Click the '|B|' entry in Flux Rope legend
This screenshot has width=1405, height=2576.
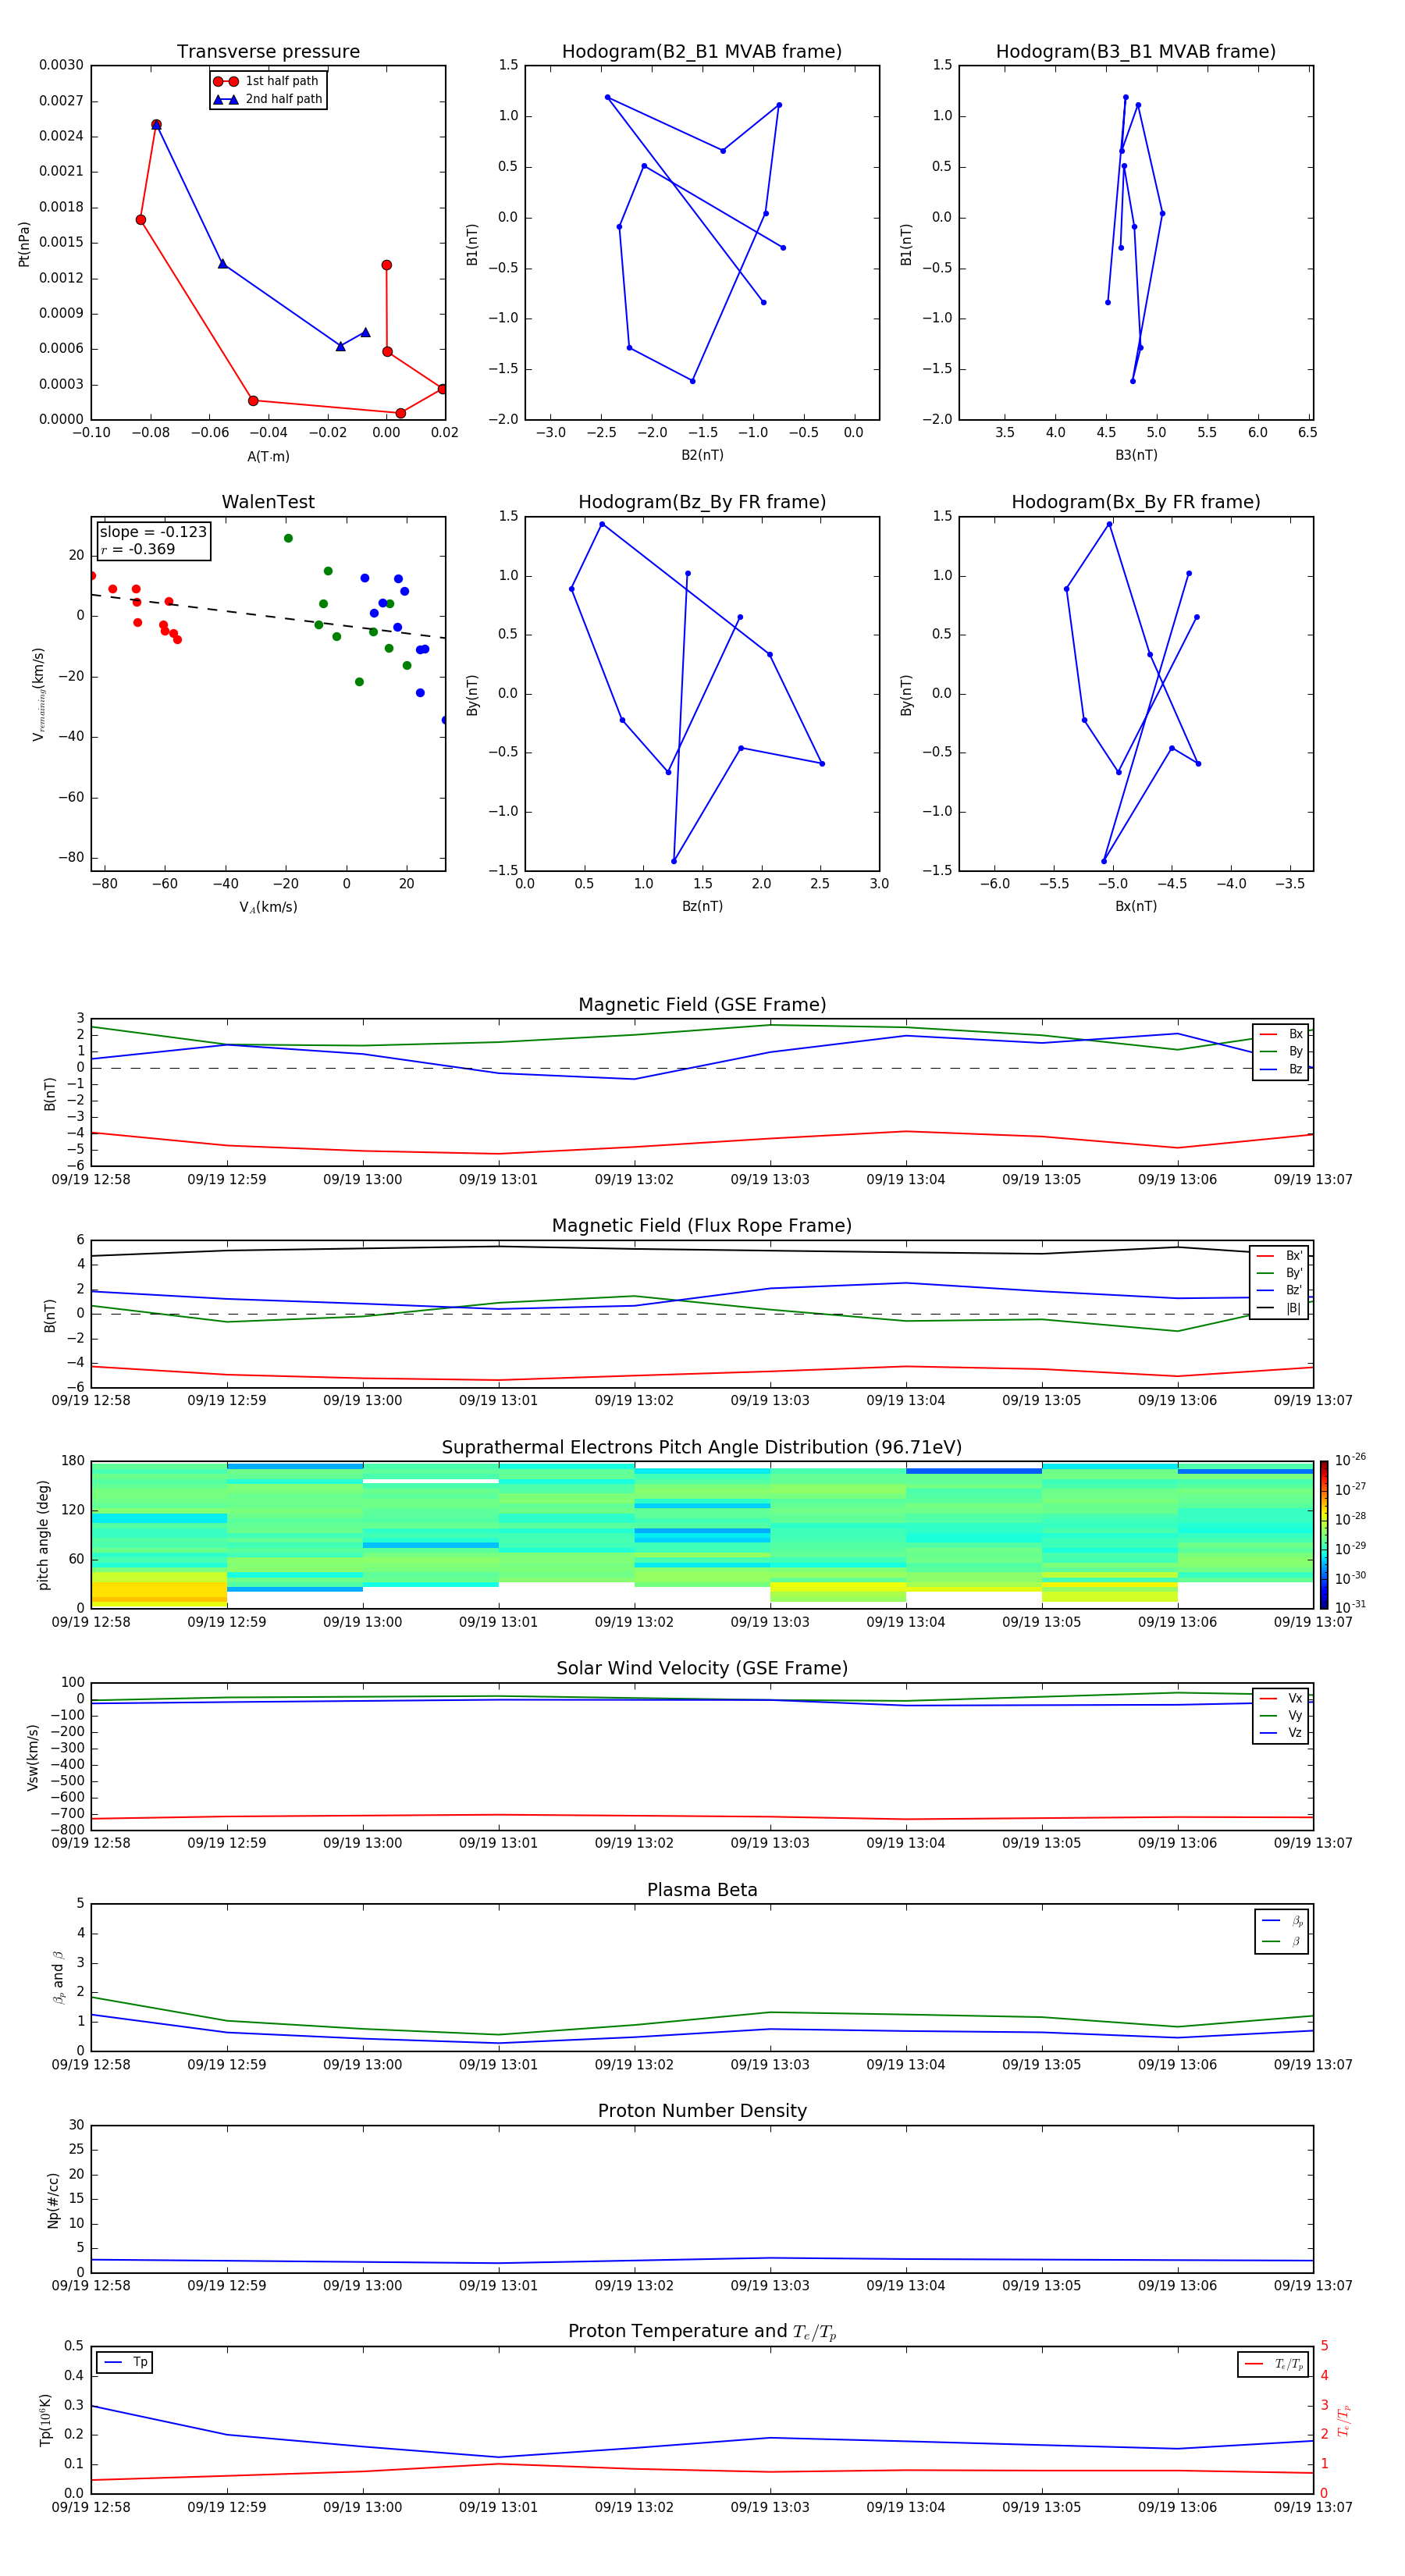1280,1309
